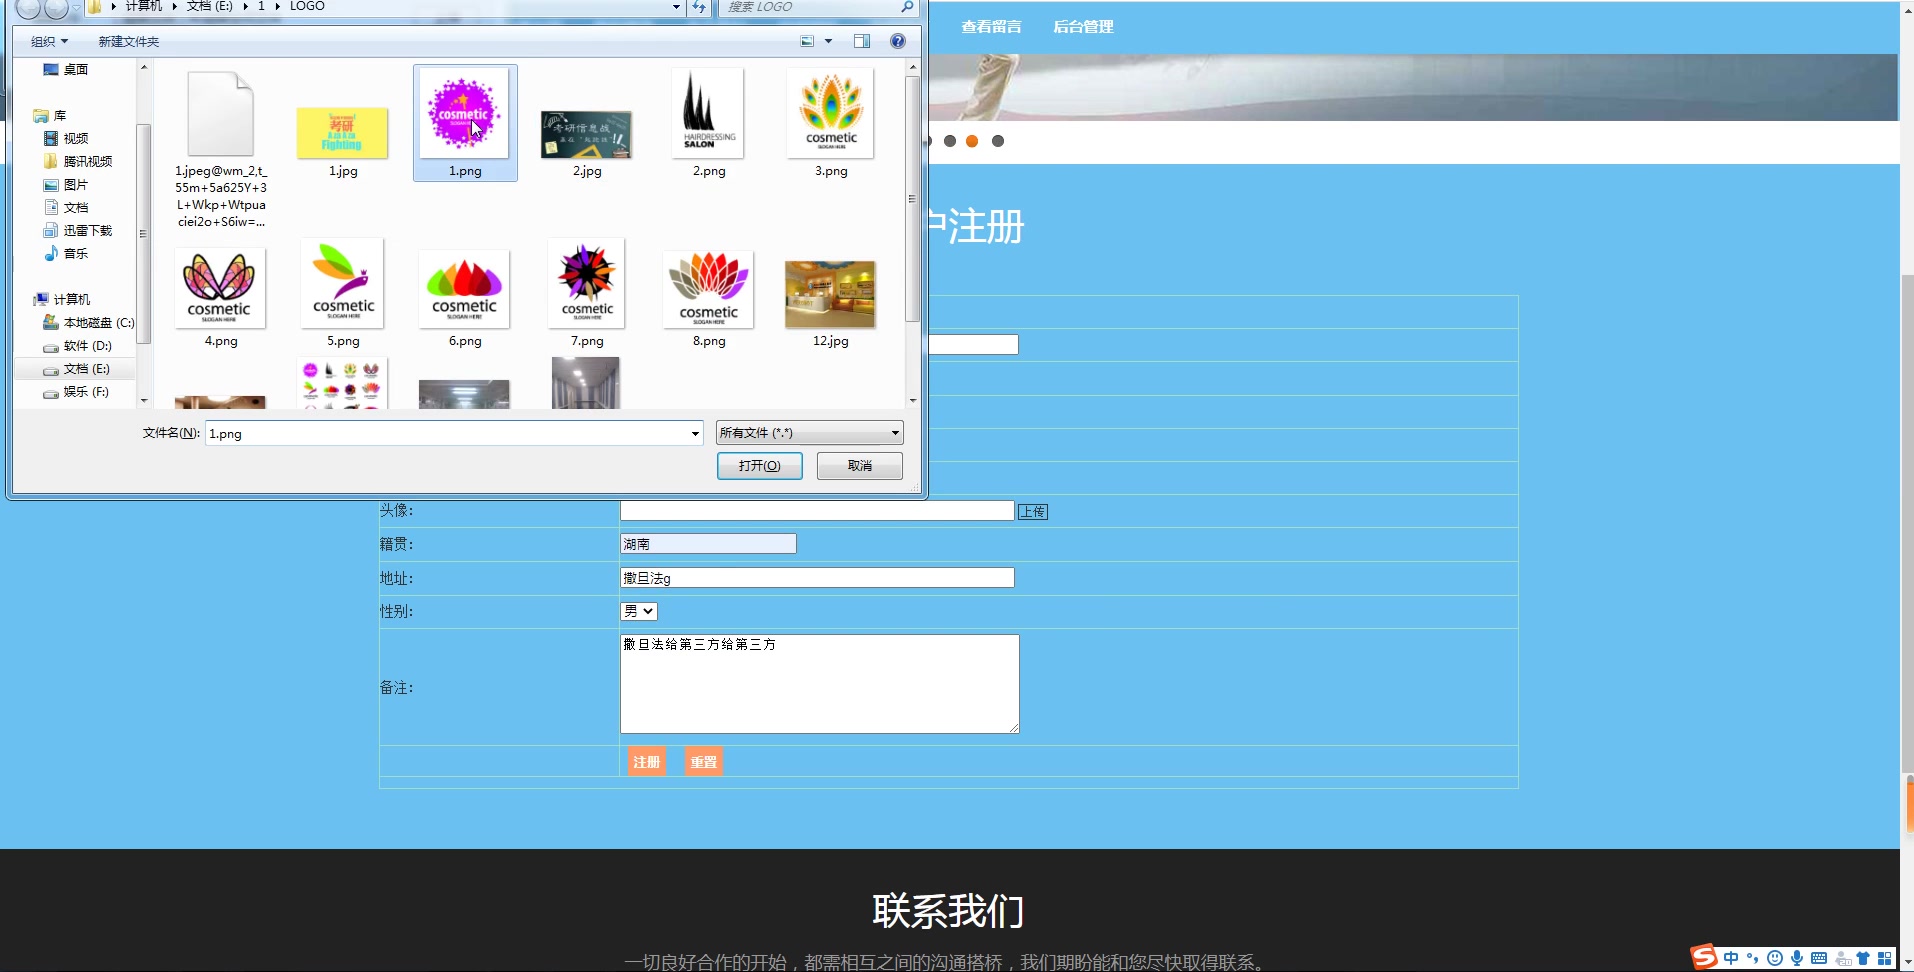Viewport: 1914px width, 972px height.
Task: Open view options dropdown arrow
Action: click(x=828, y=41)
